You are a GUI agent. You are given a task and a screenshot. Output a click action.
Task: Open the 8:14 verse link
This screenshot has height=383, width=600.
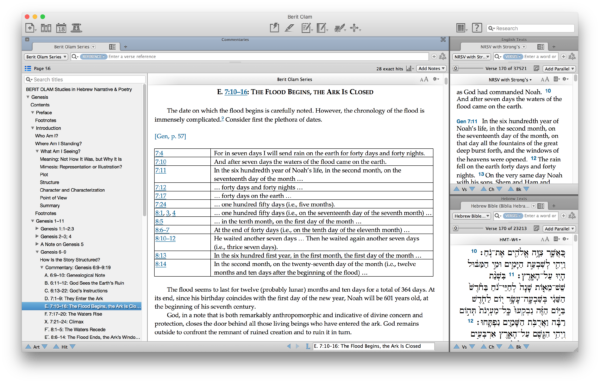pos(161,264)
